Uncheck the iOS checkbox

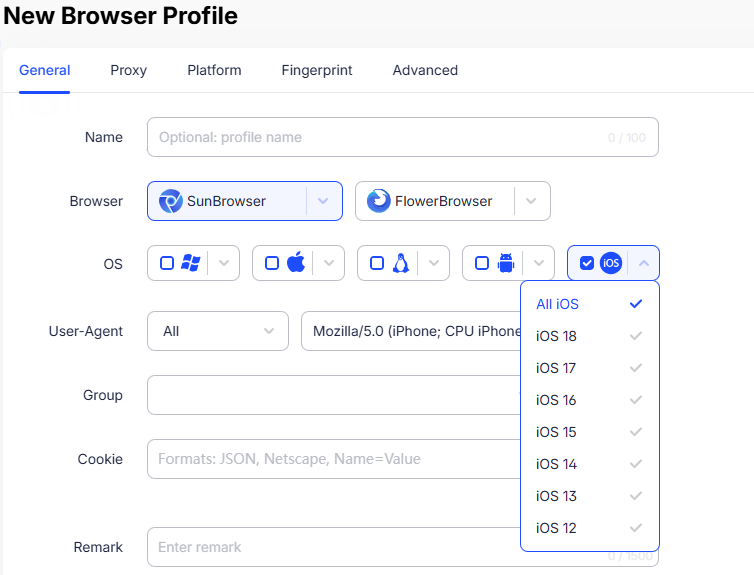click(x=587, y=263)
